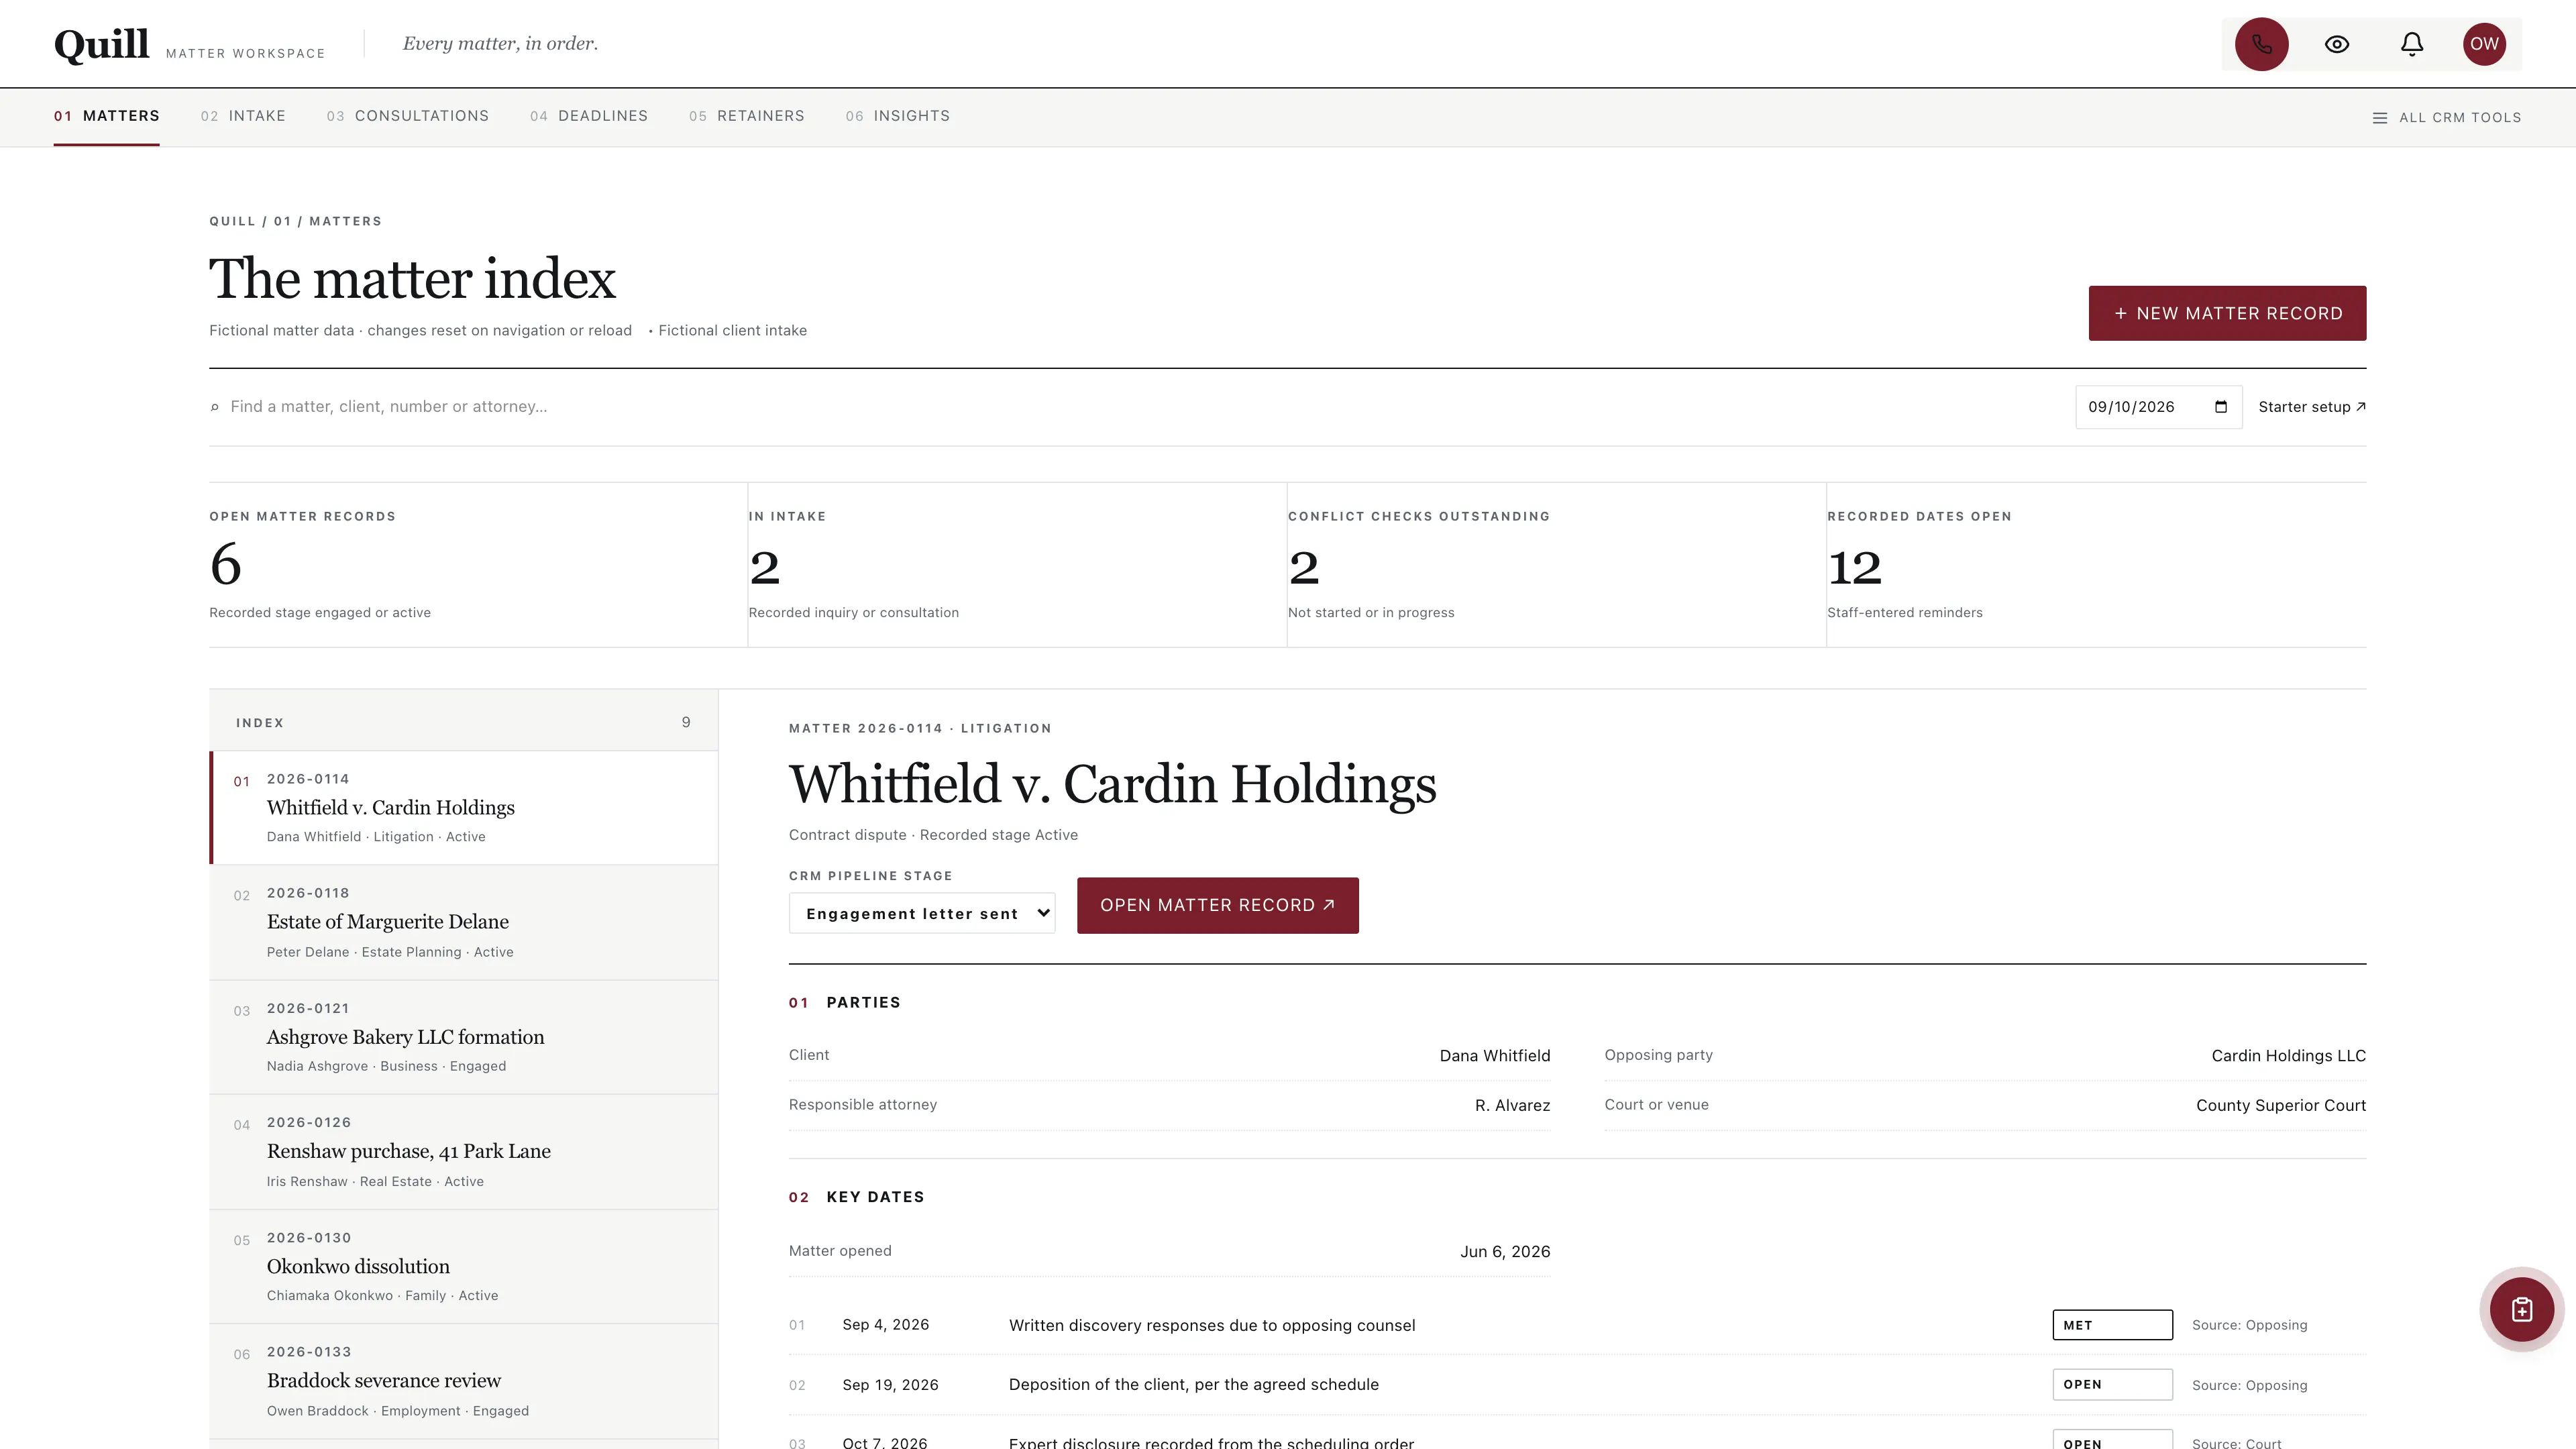Open ALL CRM TOOLS hamburger menu
The height and width of the screenshot is (1449, 2576).
pyautogui.click(x=2447, y=118)
